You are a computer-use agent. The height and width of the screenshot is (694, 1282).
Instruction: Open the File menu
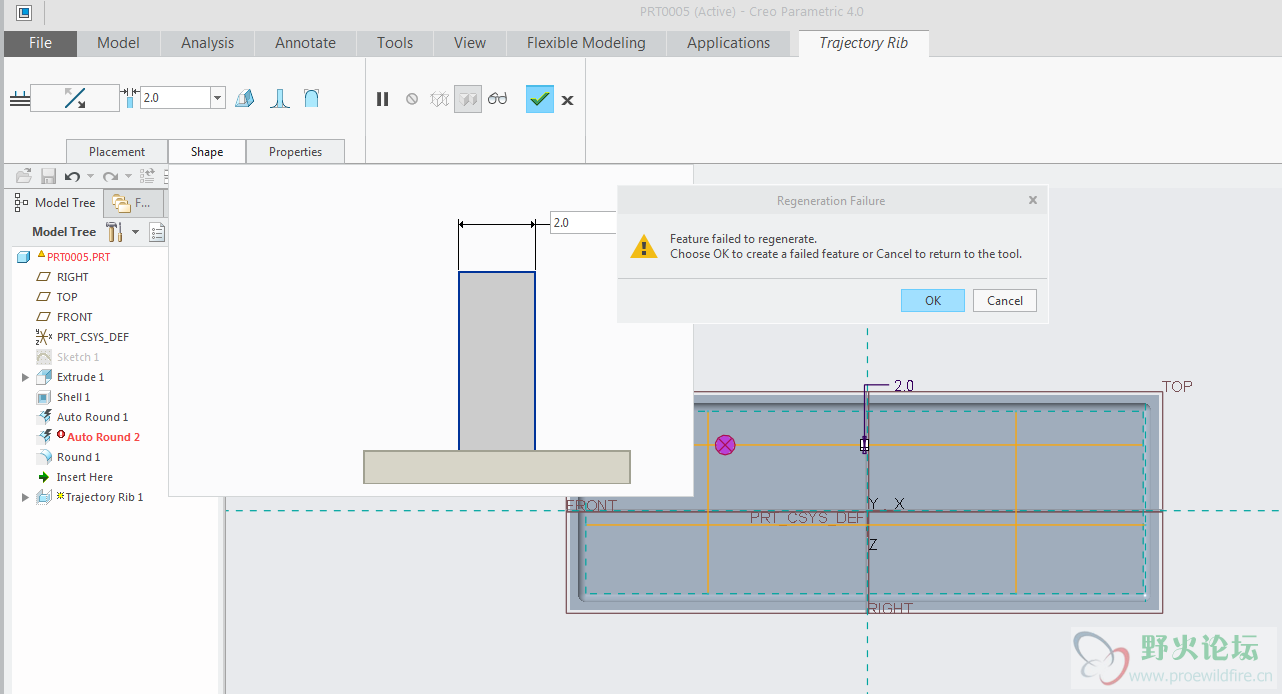(x=40, y=43)
